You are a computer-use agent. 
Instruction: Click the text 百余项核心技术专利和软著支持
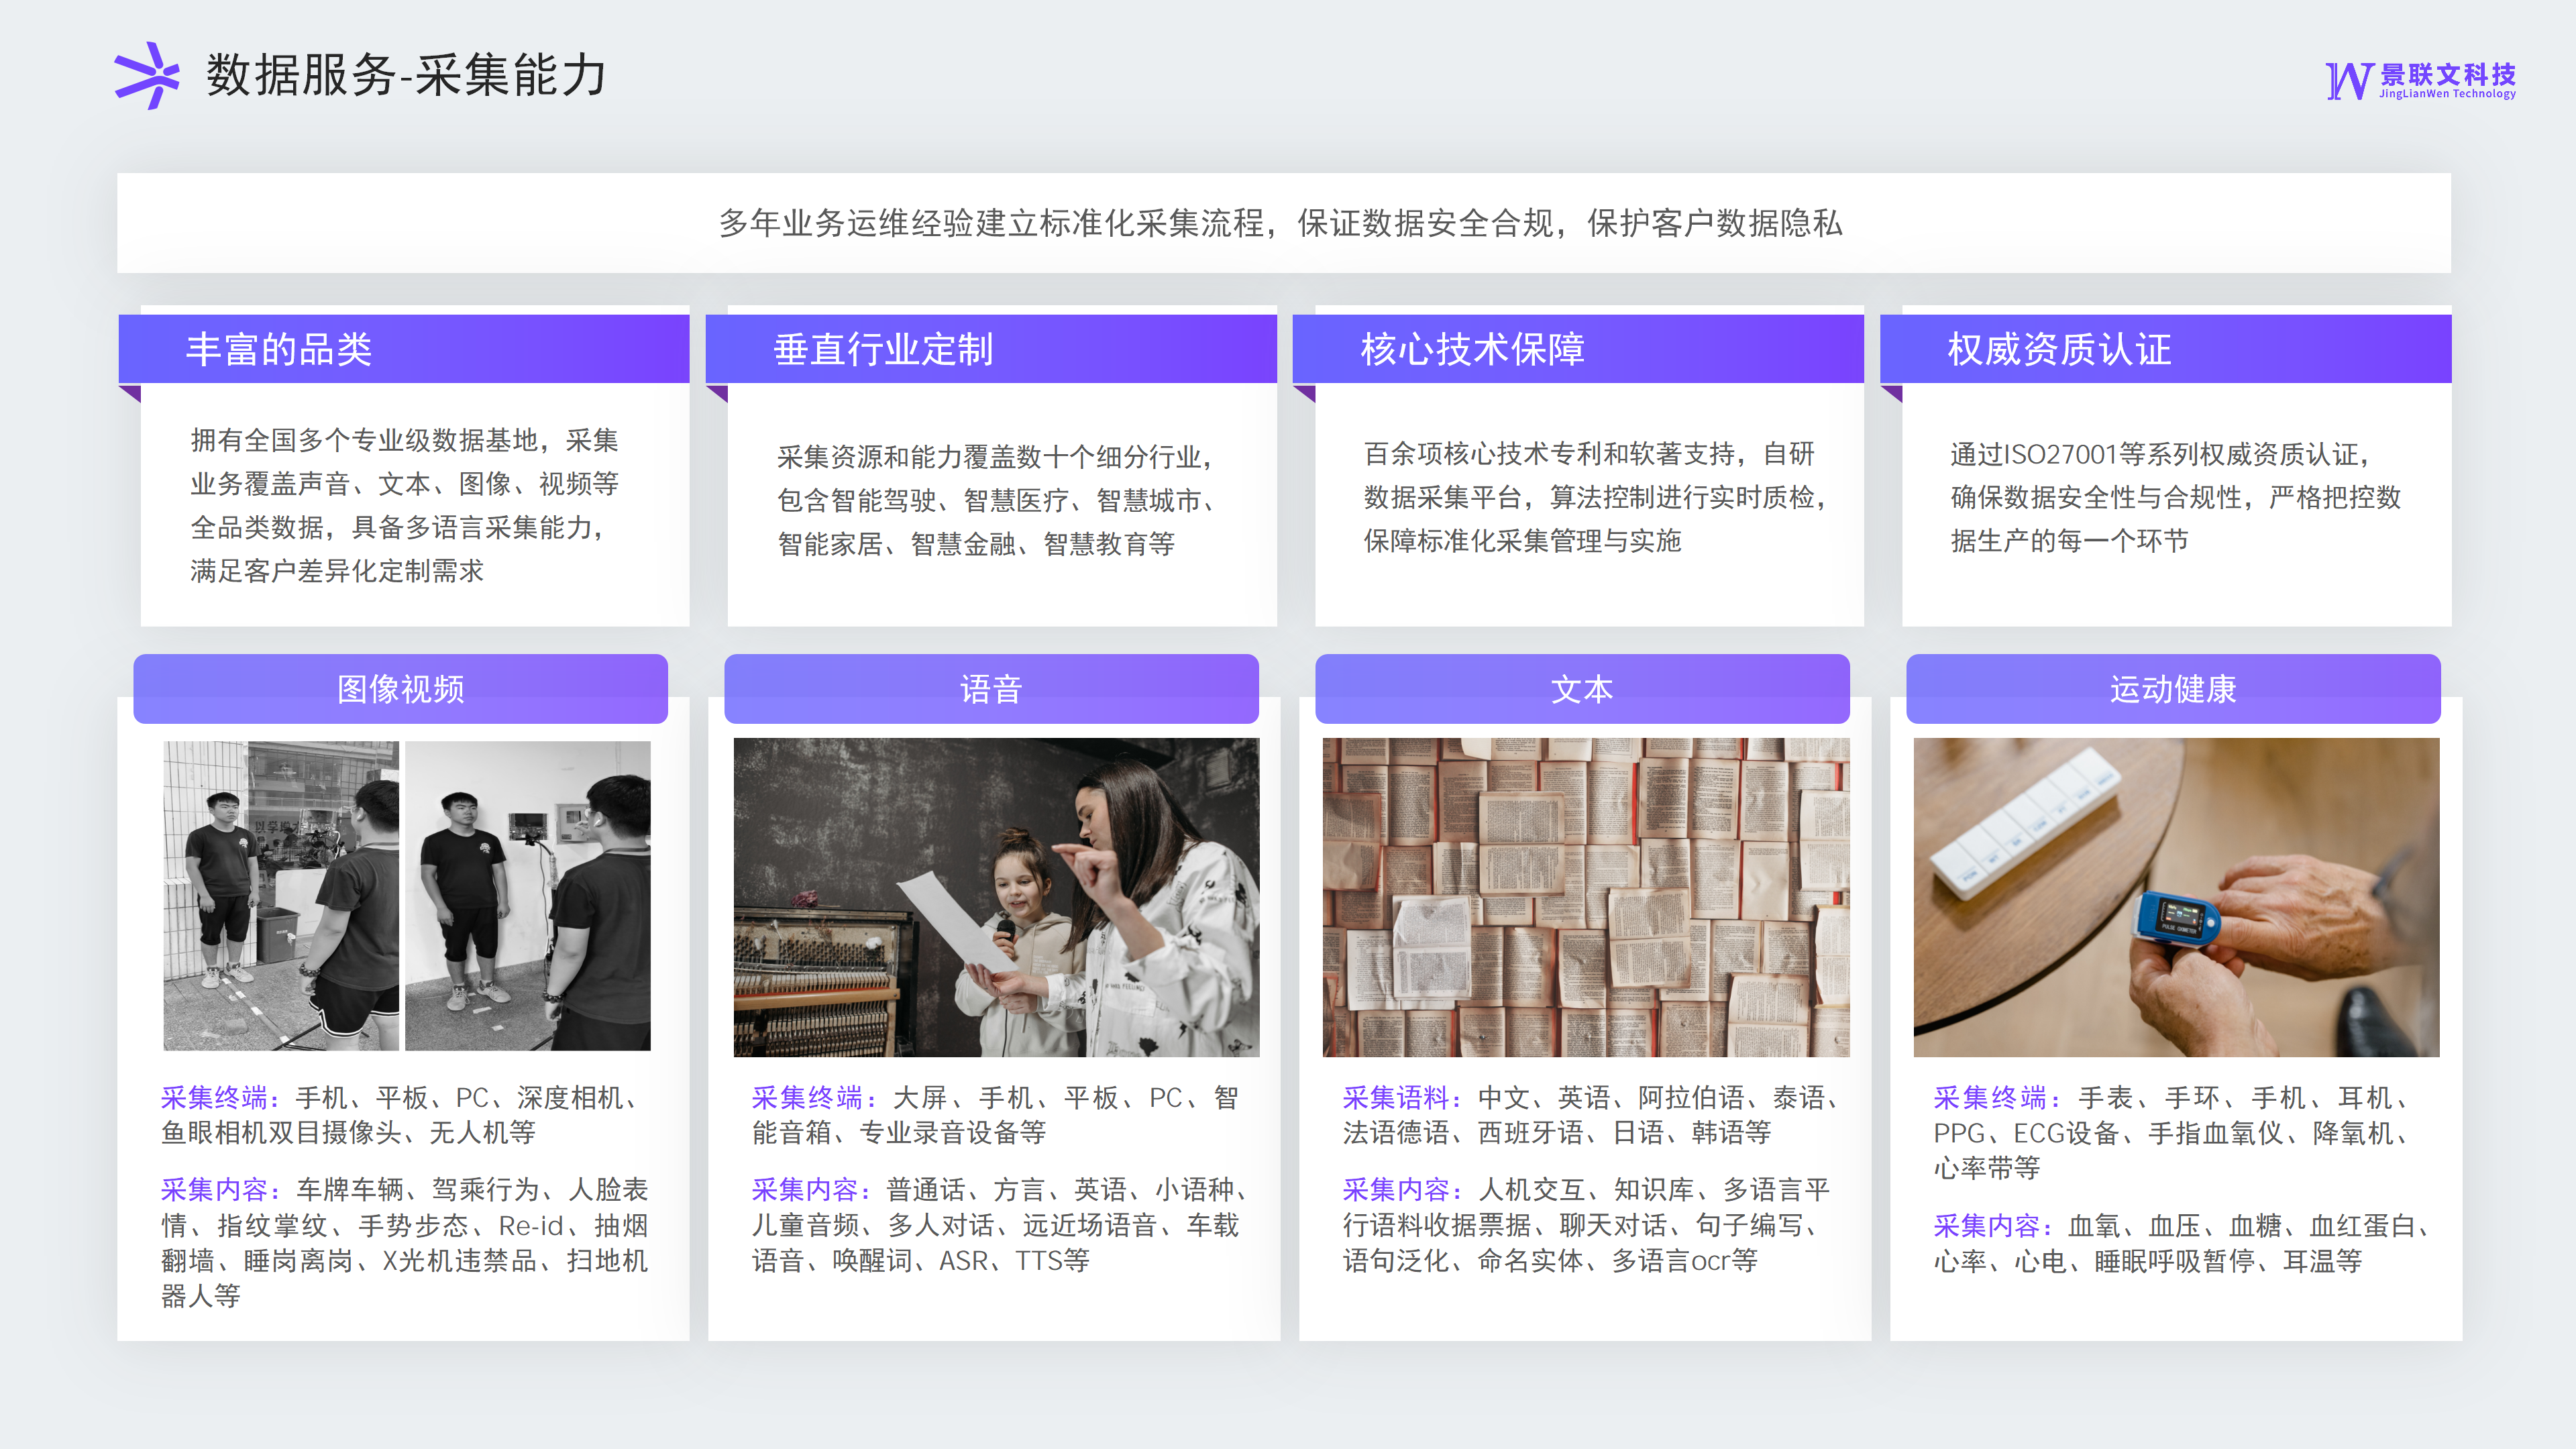(x=1549, y=454)
